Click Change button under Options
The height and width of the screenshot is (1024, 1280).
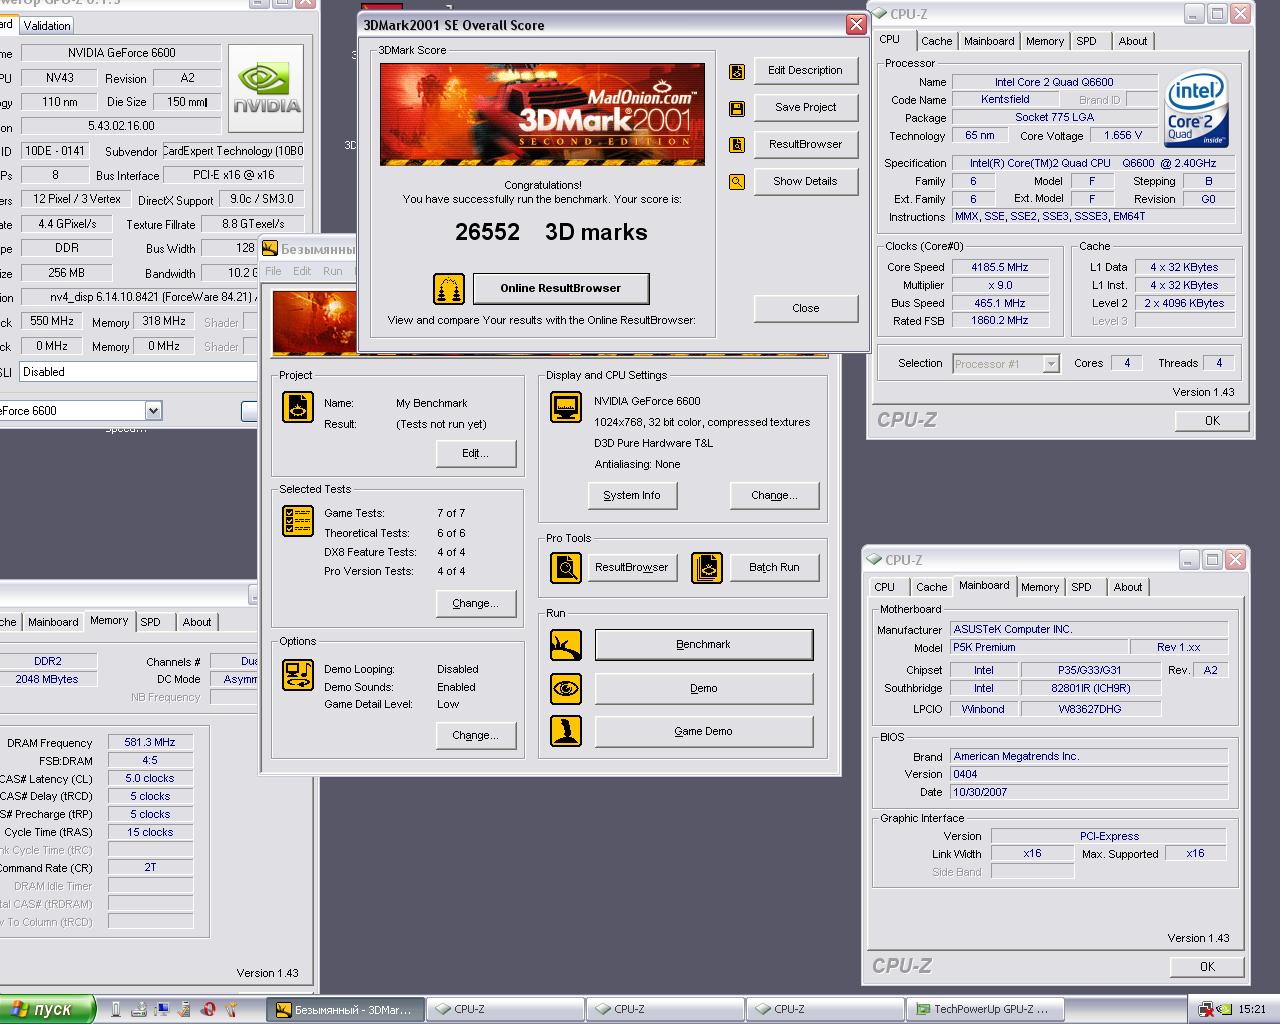[x=476, y=736]
